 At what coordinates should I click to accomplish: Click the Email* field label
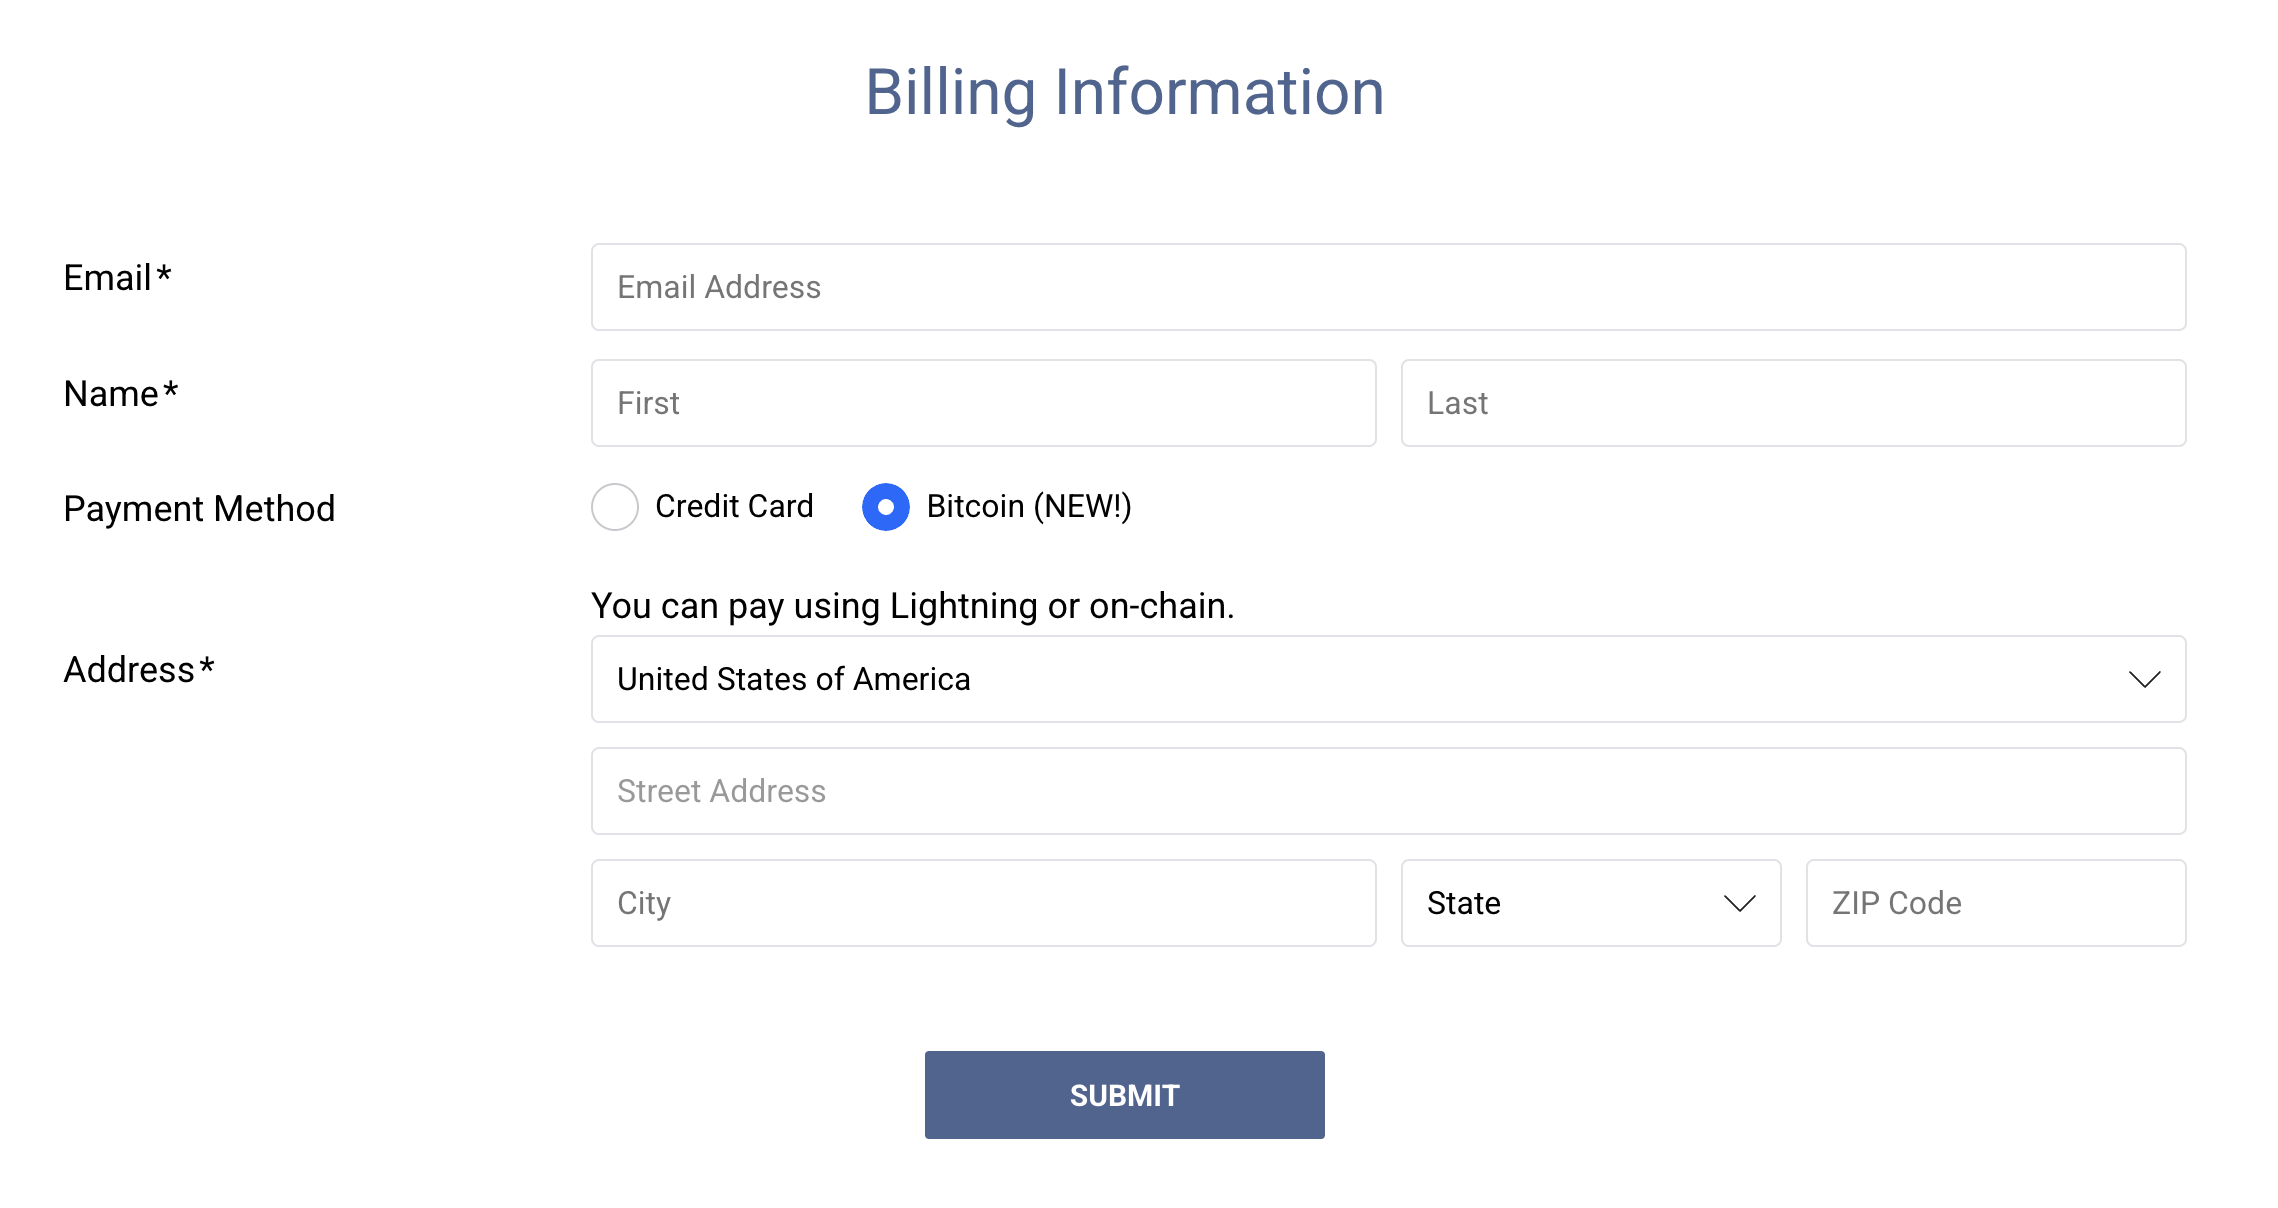pos(118,278)
